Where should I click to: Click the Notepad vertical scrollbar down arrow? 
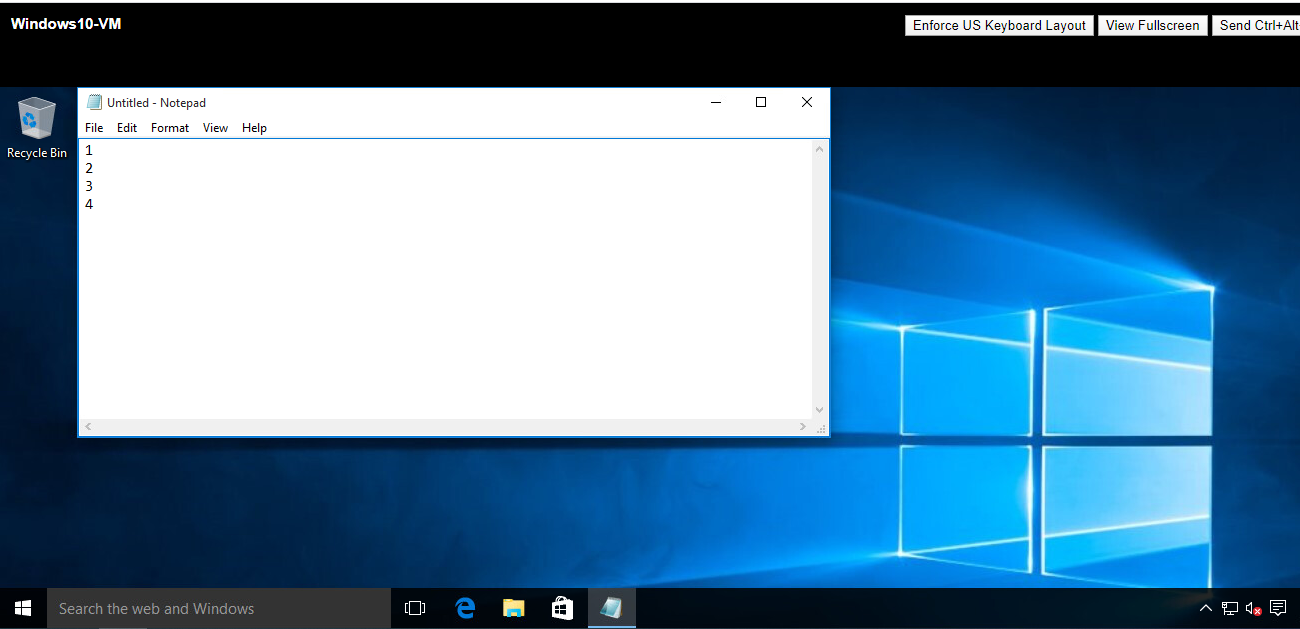coord(820,410)
